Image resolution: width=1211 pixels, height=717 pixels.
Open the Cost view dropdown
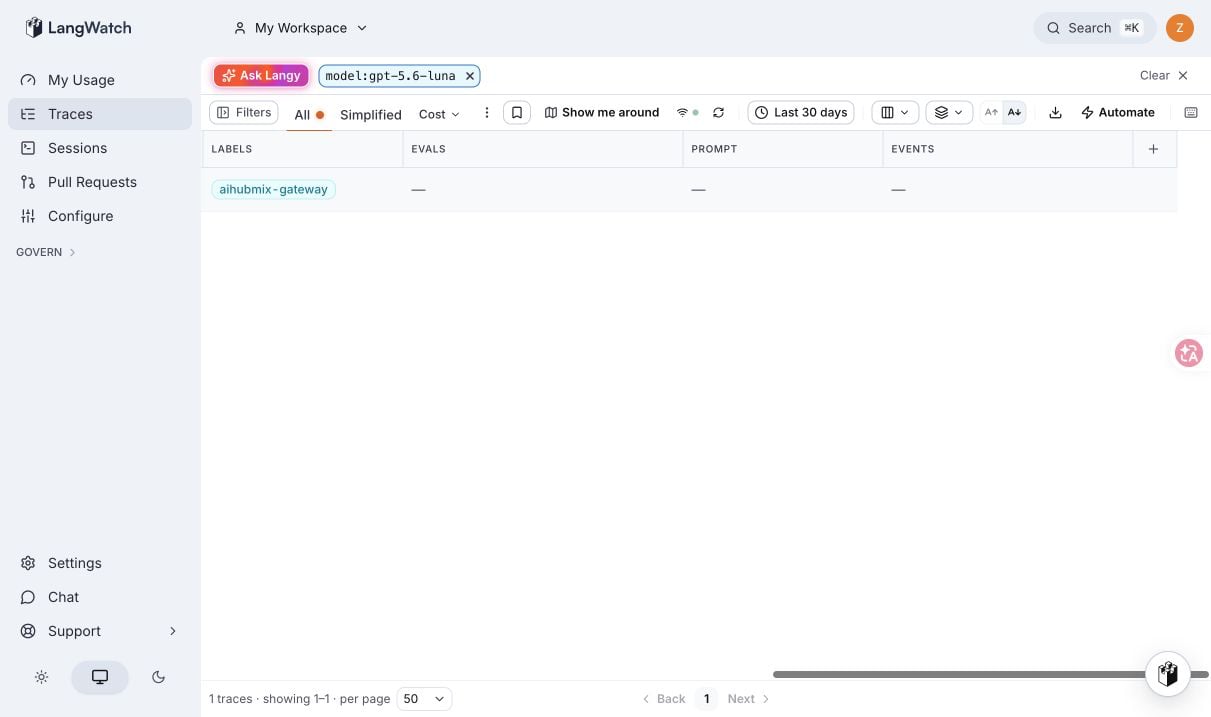point(440,114)
